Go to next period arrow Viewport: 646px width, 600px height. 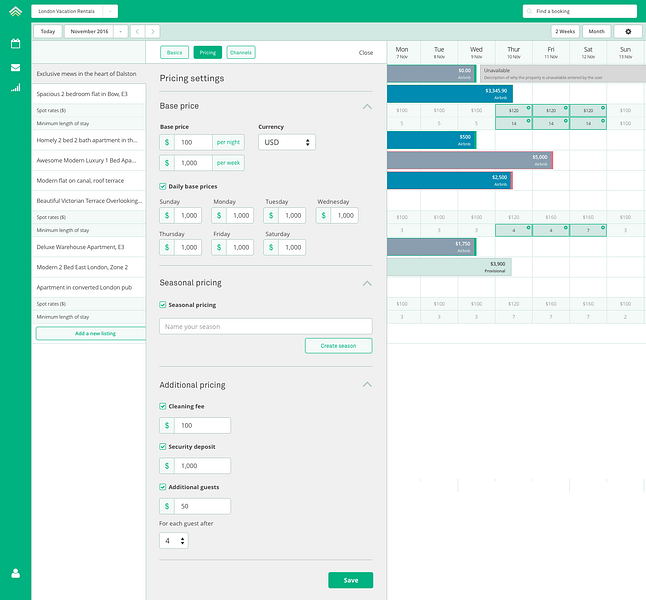pyautogui.click(x=153, y=31)
